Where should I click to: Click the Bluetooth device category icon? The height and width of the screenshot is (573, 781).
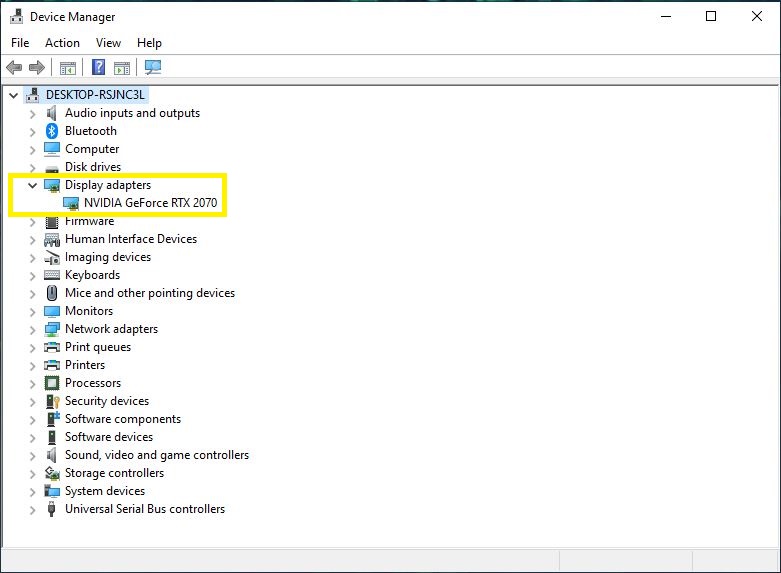point(52,131)
